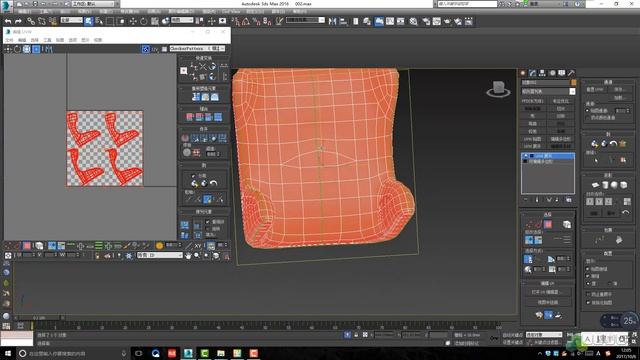Open the workspace dropdown in title bar

coord(93,4)
